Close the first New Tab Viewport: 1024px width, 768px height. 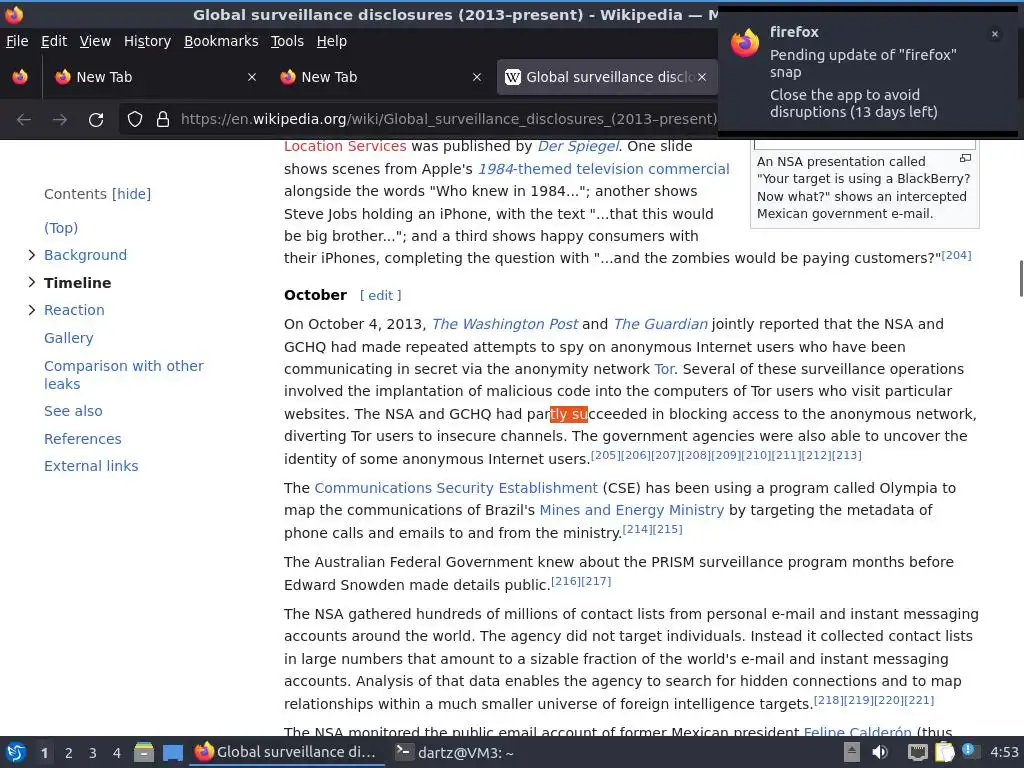pyautogui.click(x=251, y=77)
